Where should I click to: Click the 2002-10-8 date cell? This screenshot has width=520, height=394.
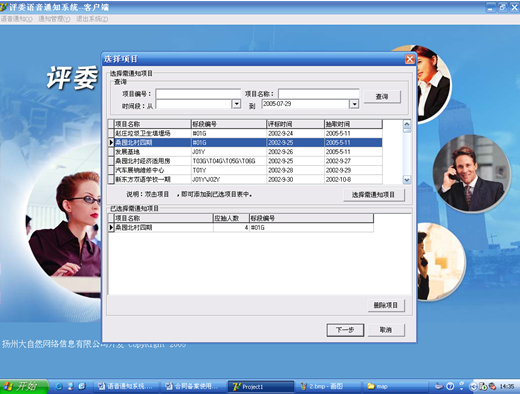coord(353,179)
